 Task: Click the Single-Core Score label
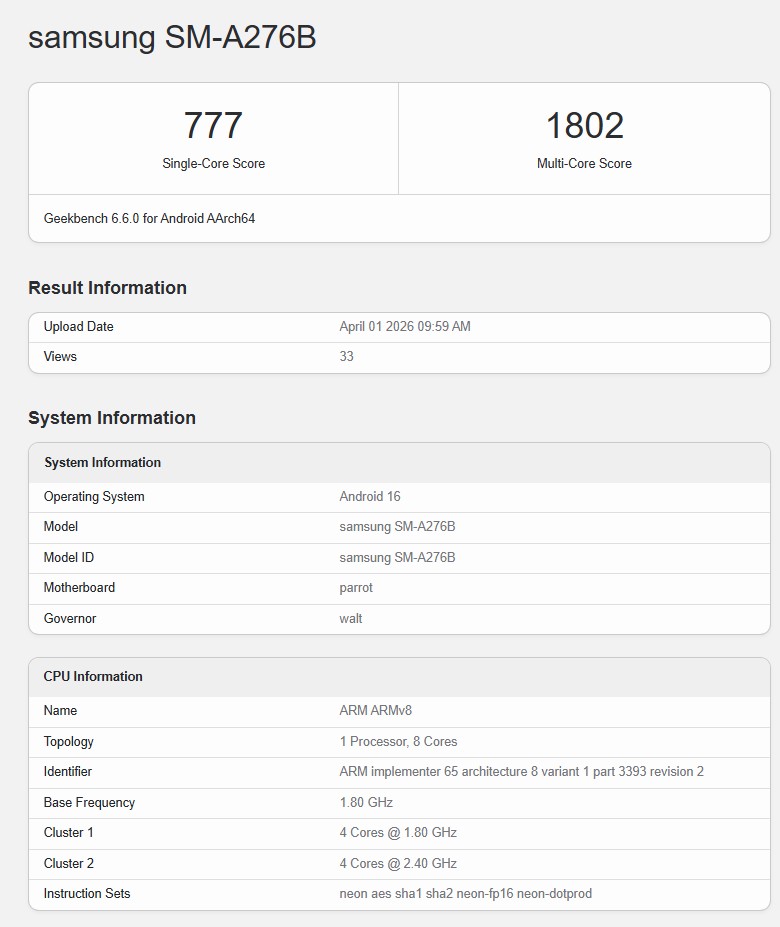pos(213,163)
